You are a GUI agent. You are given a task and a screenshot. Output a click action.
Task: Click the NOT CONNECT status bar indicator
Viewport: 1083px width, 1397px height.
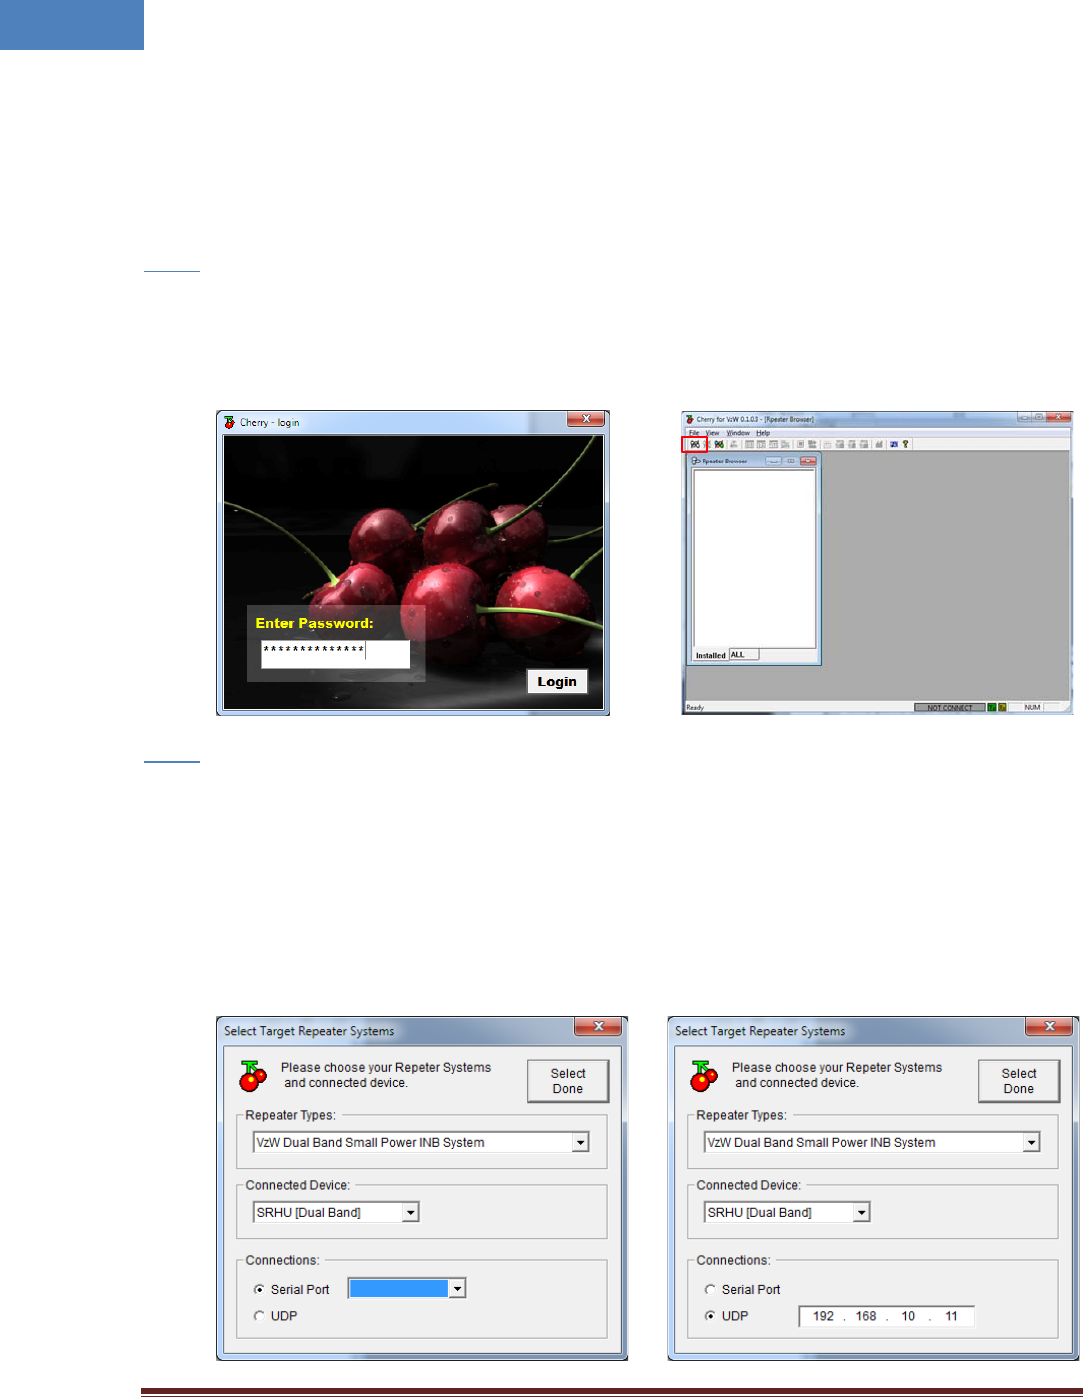click(949, 707)
